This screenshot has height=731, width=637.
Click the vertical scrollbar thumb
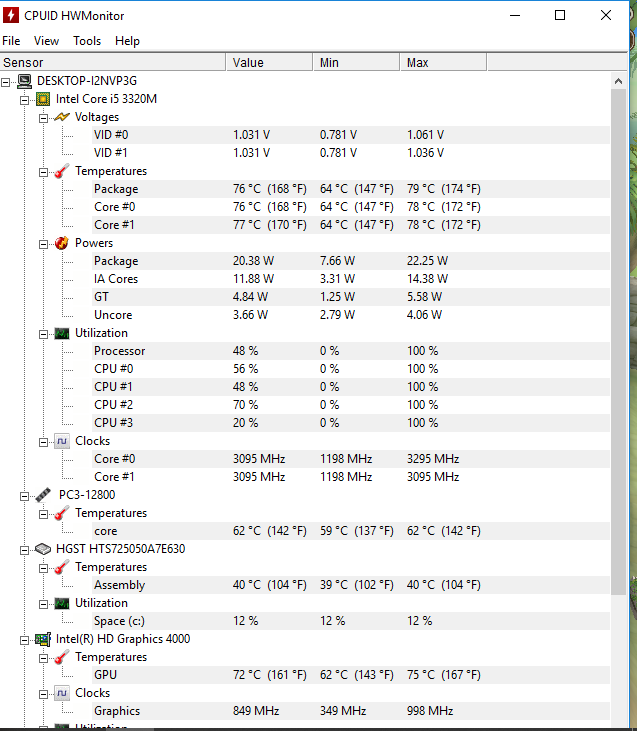click(618, 342)
